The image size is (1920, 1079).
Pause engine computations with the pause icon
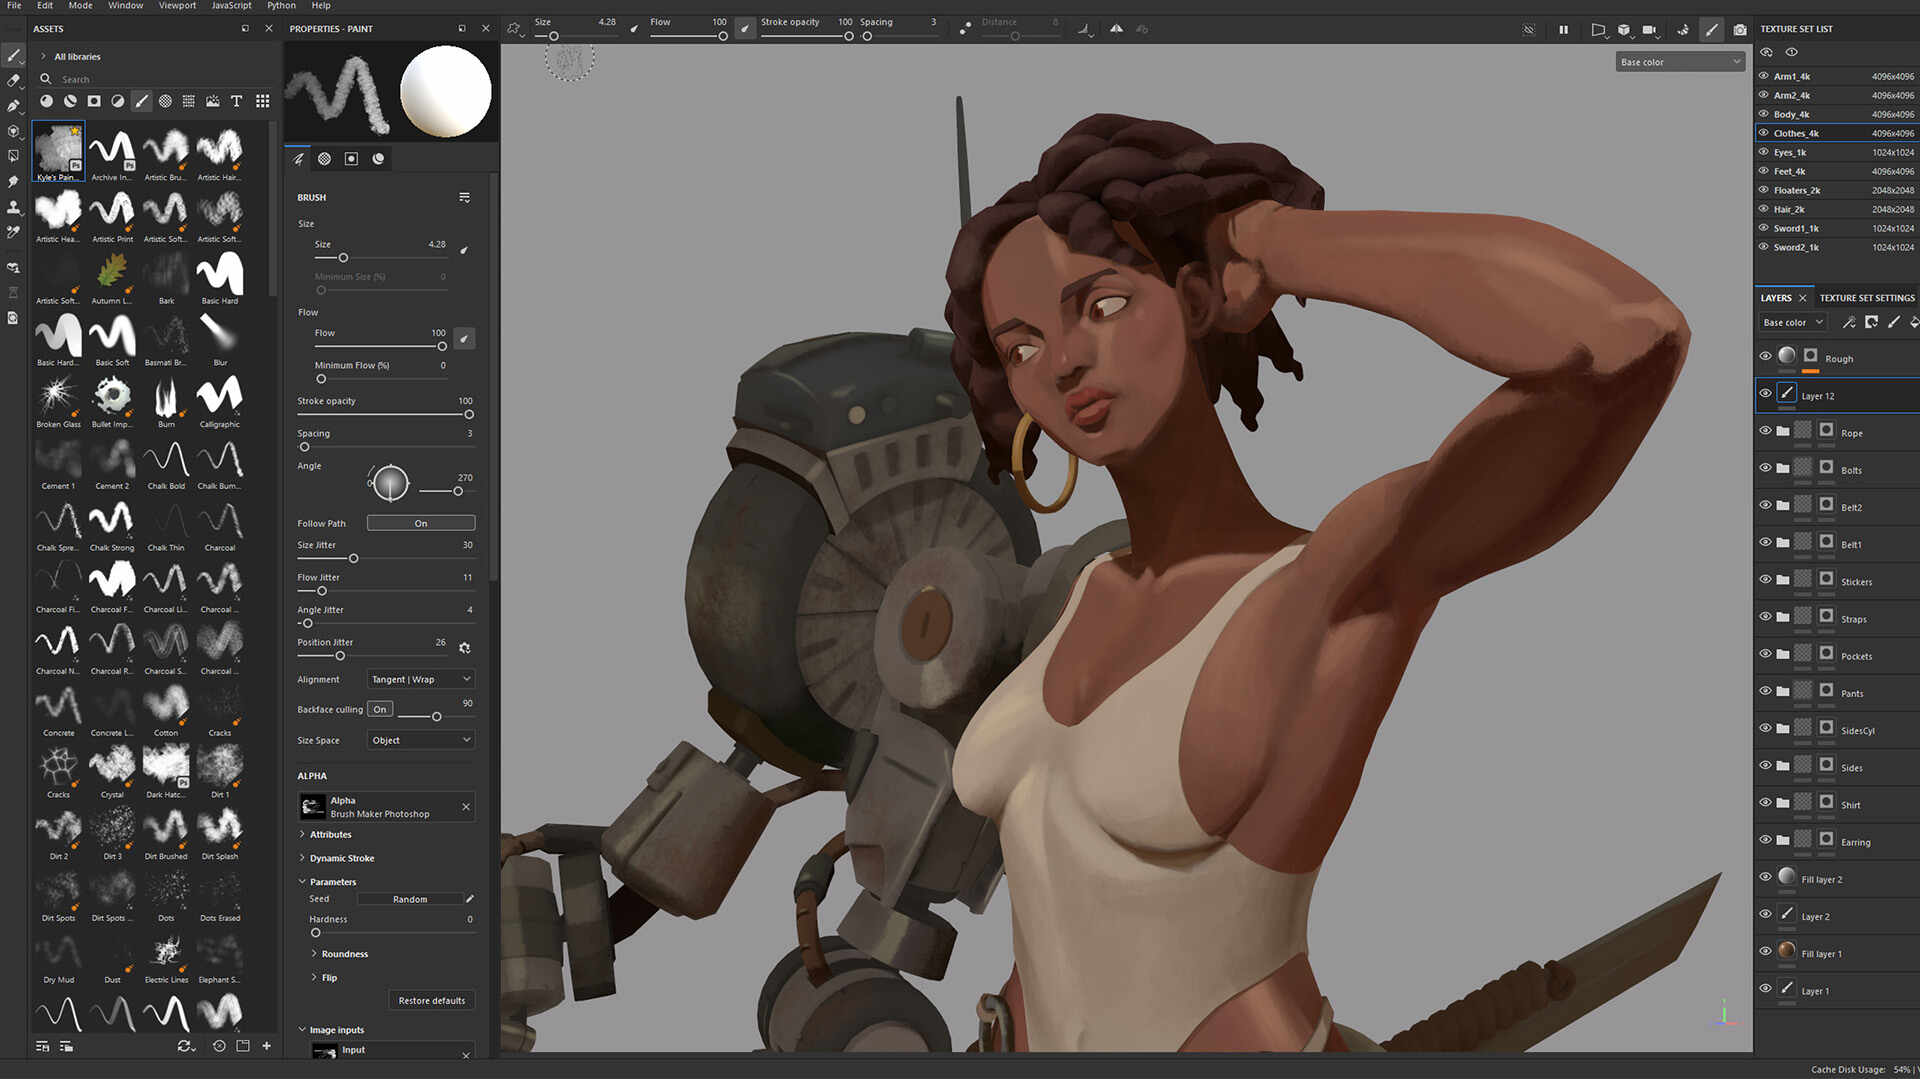[1564, 29]
